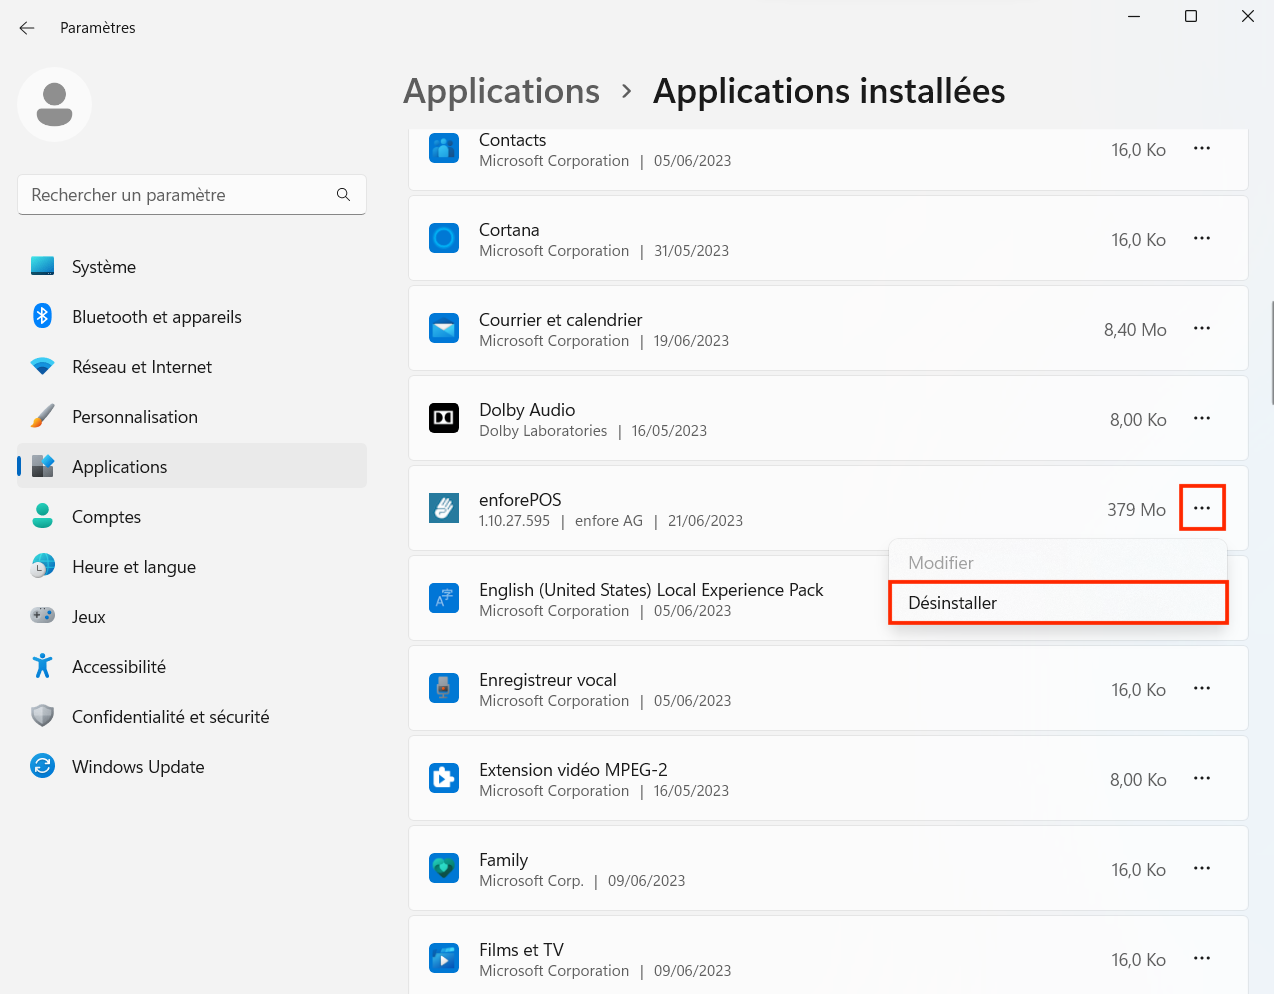Click the Personnalisation brush icon
Image resolution: width=1274 pixels, height=994 pixels.
tap(42, 416)
